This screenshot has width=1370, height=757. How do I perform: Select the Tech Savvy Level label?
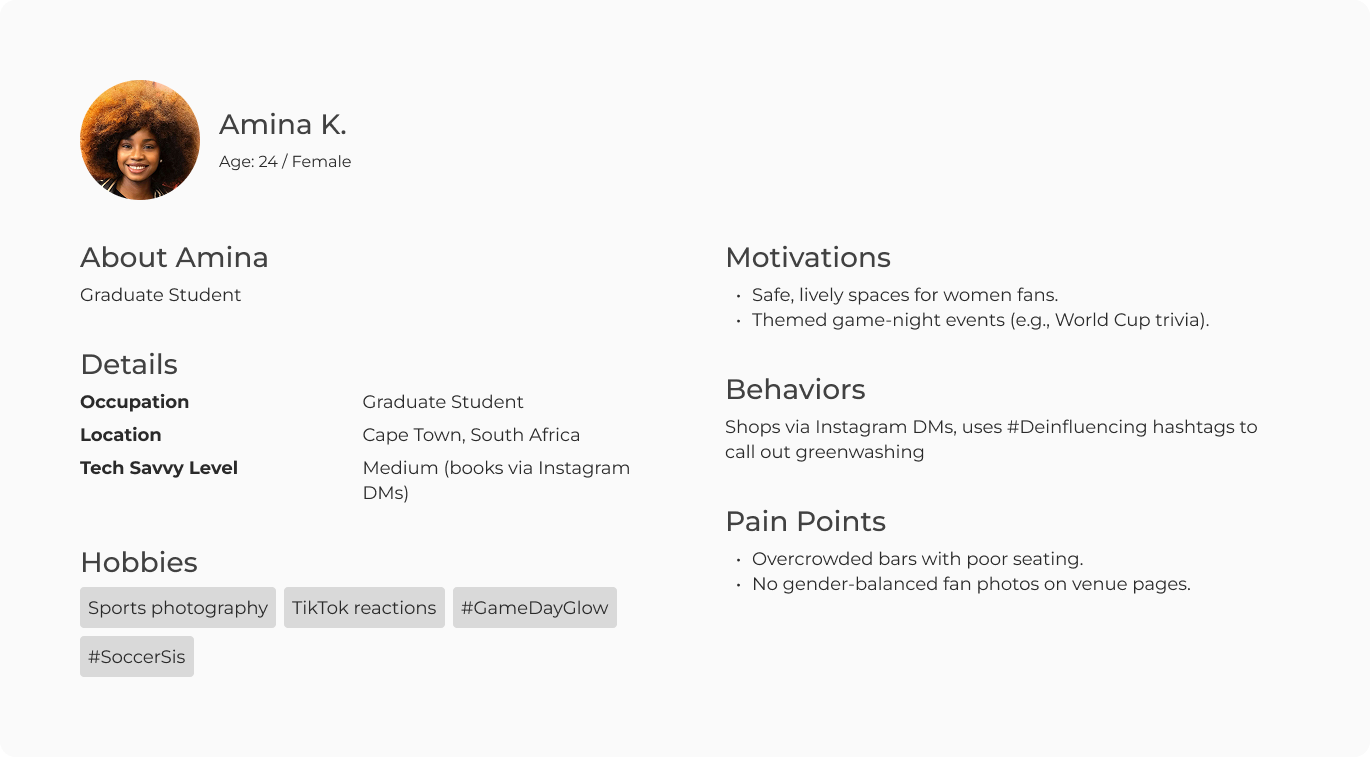[x=159, y=468]
